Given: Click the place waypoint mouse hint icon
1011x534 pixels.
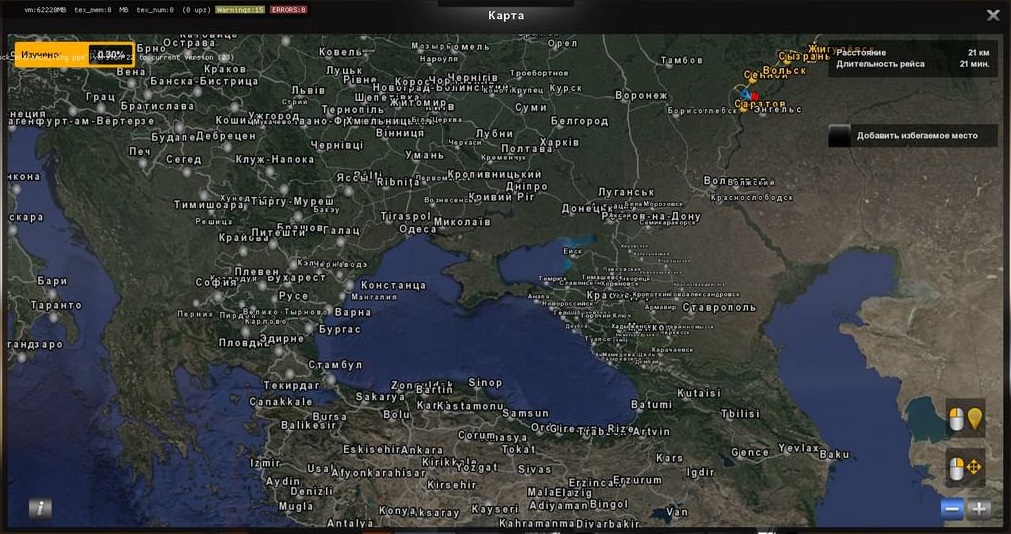Looking at the screenshot, I should [x=965, y=419].
